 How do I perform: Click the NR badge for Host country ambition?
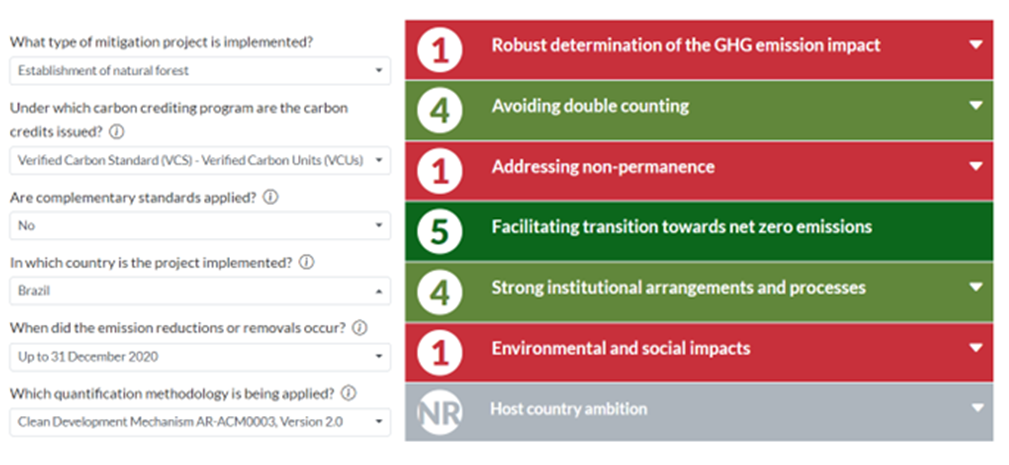(440, 413)
